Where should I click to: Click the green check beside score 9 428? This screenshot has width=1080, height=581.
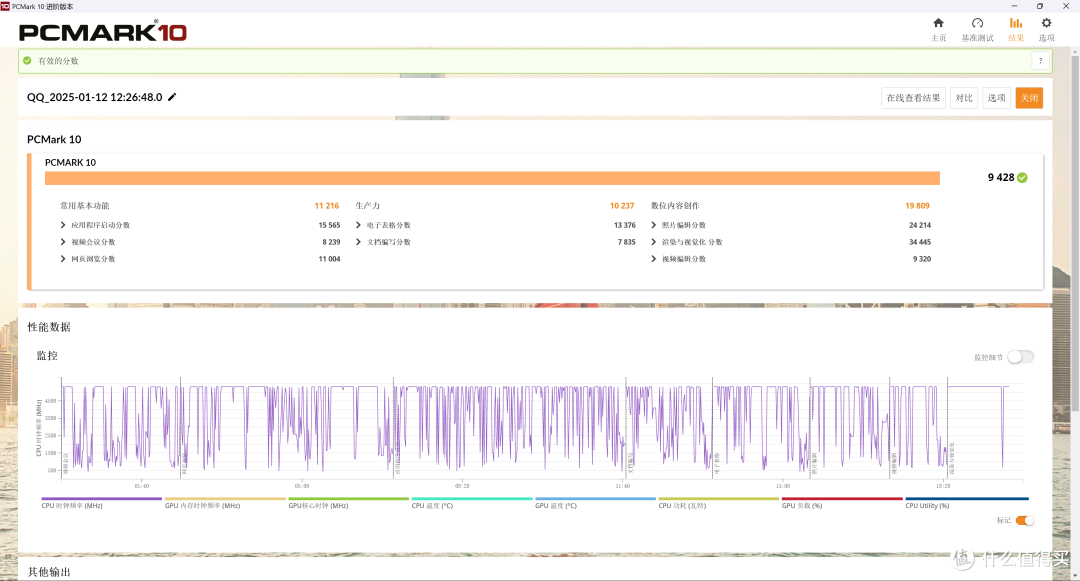click(1022, 178)
